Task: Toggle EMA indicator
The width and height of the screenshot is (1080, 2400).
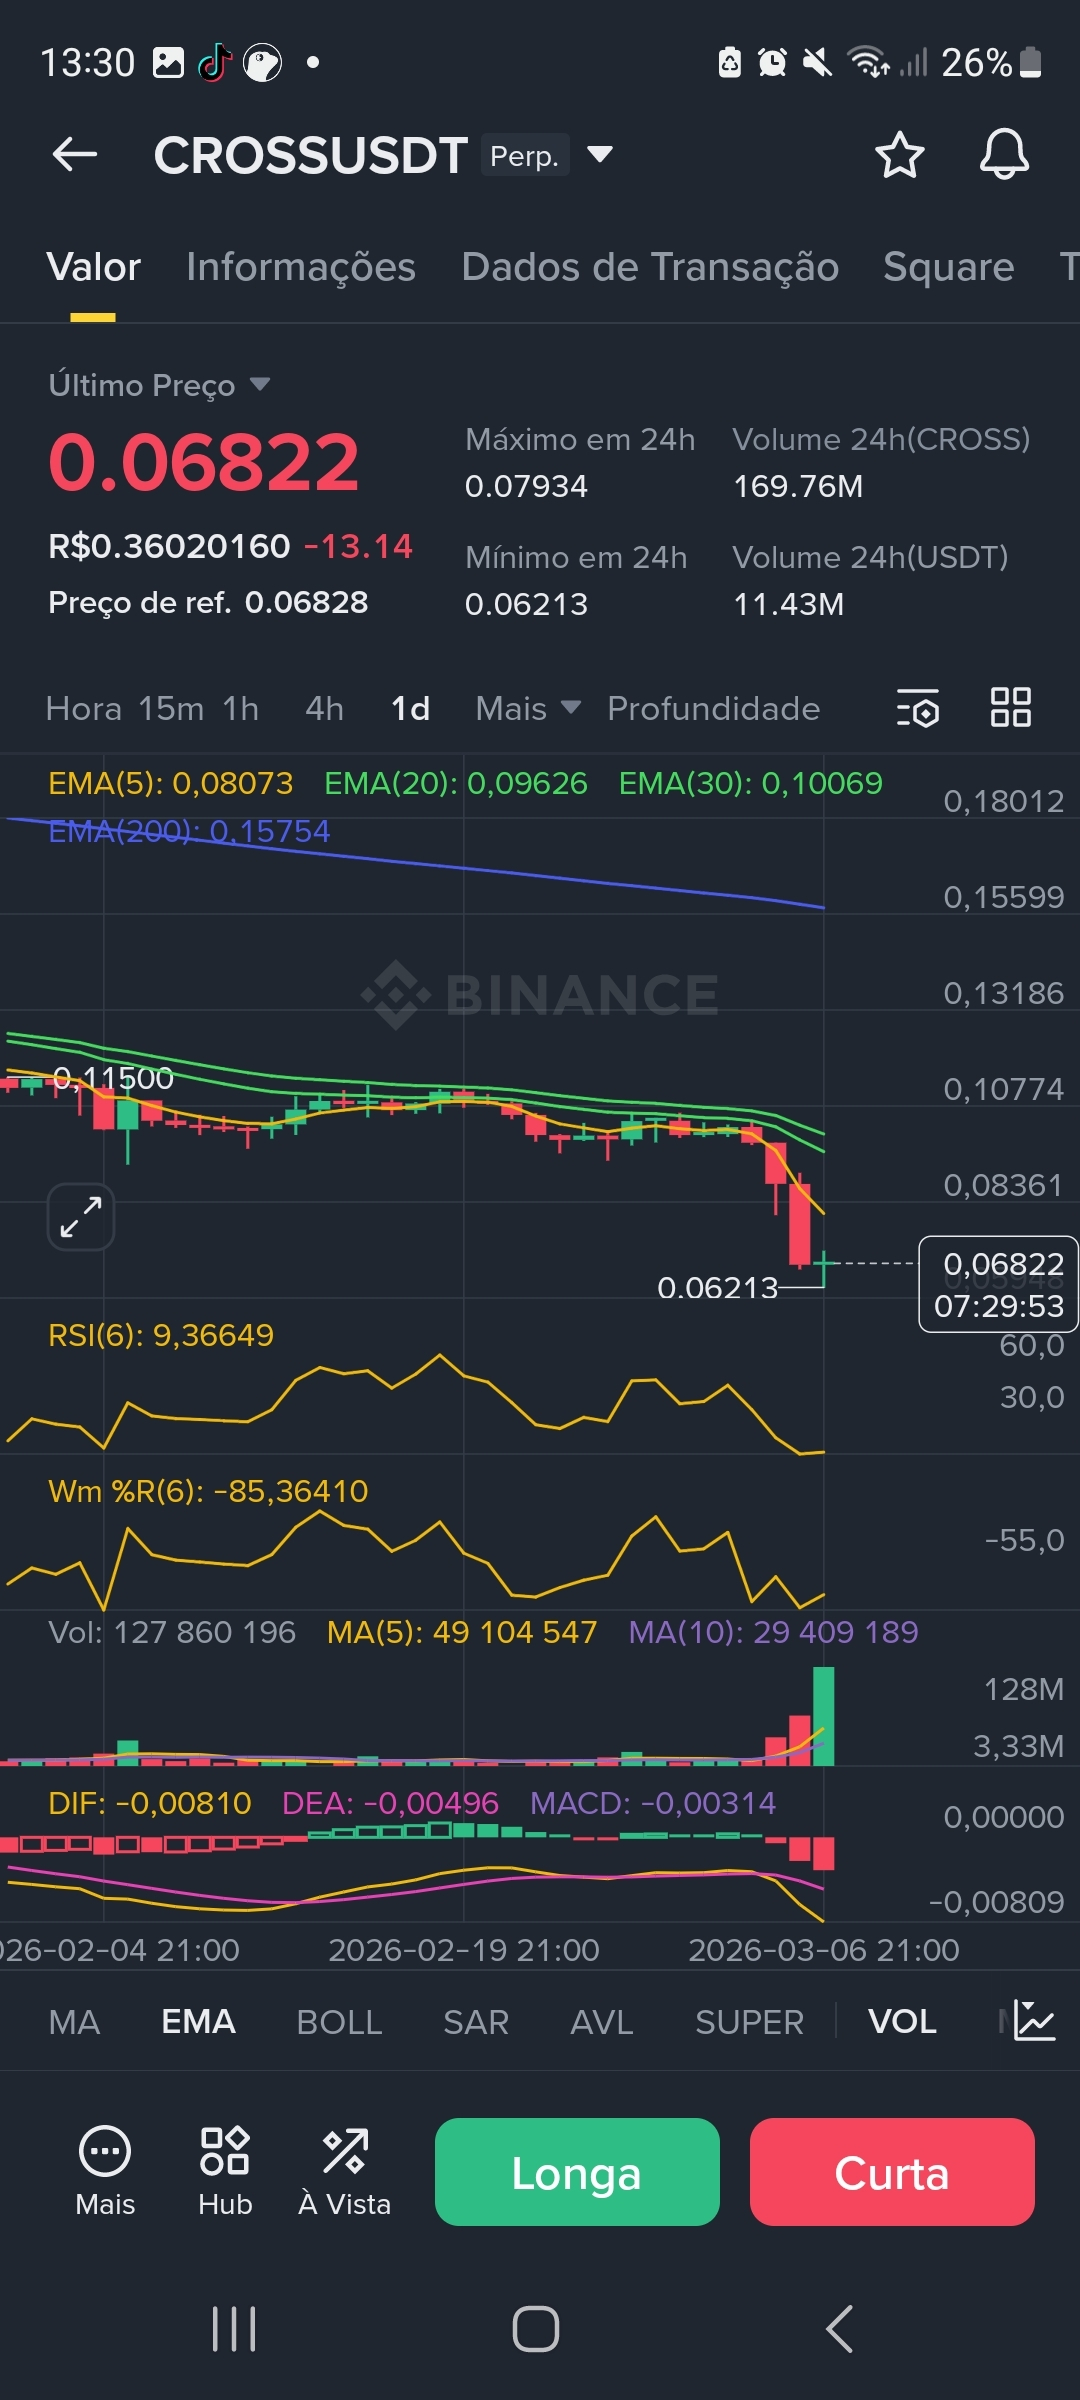Action: [x=198, y=2021]
